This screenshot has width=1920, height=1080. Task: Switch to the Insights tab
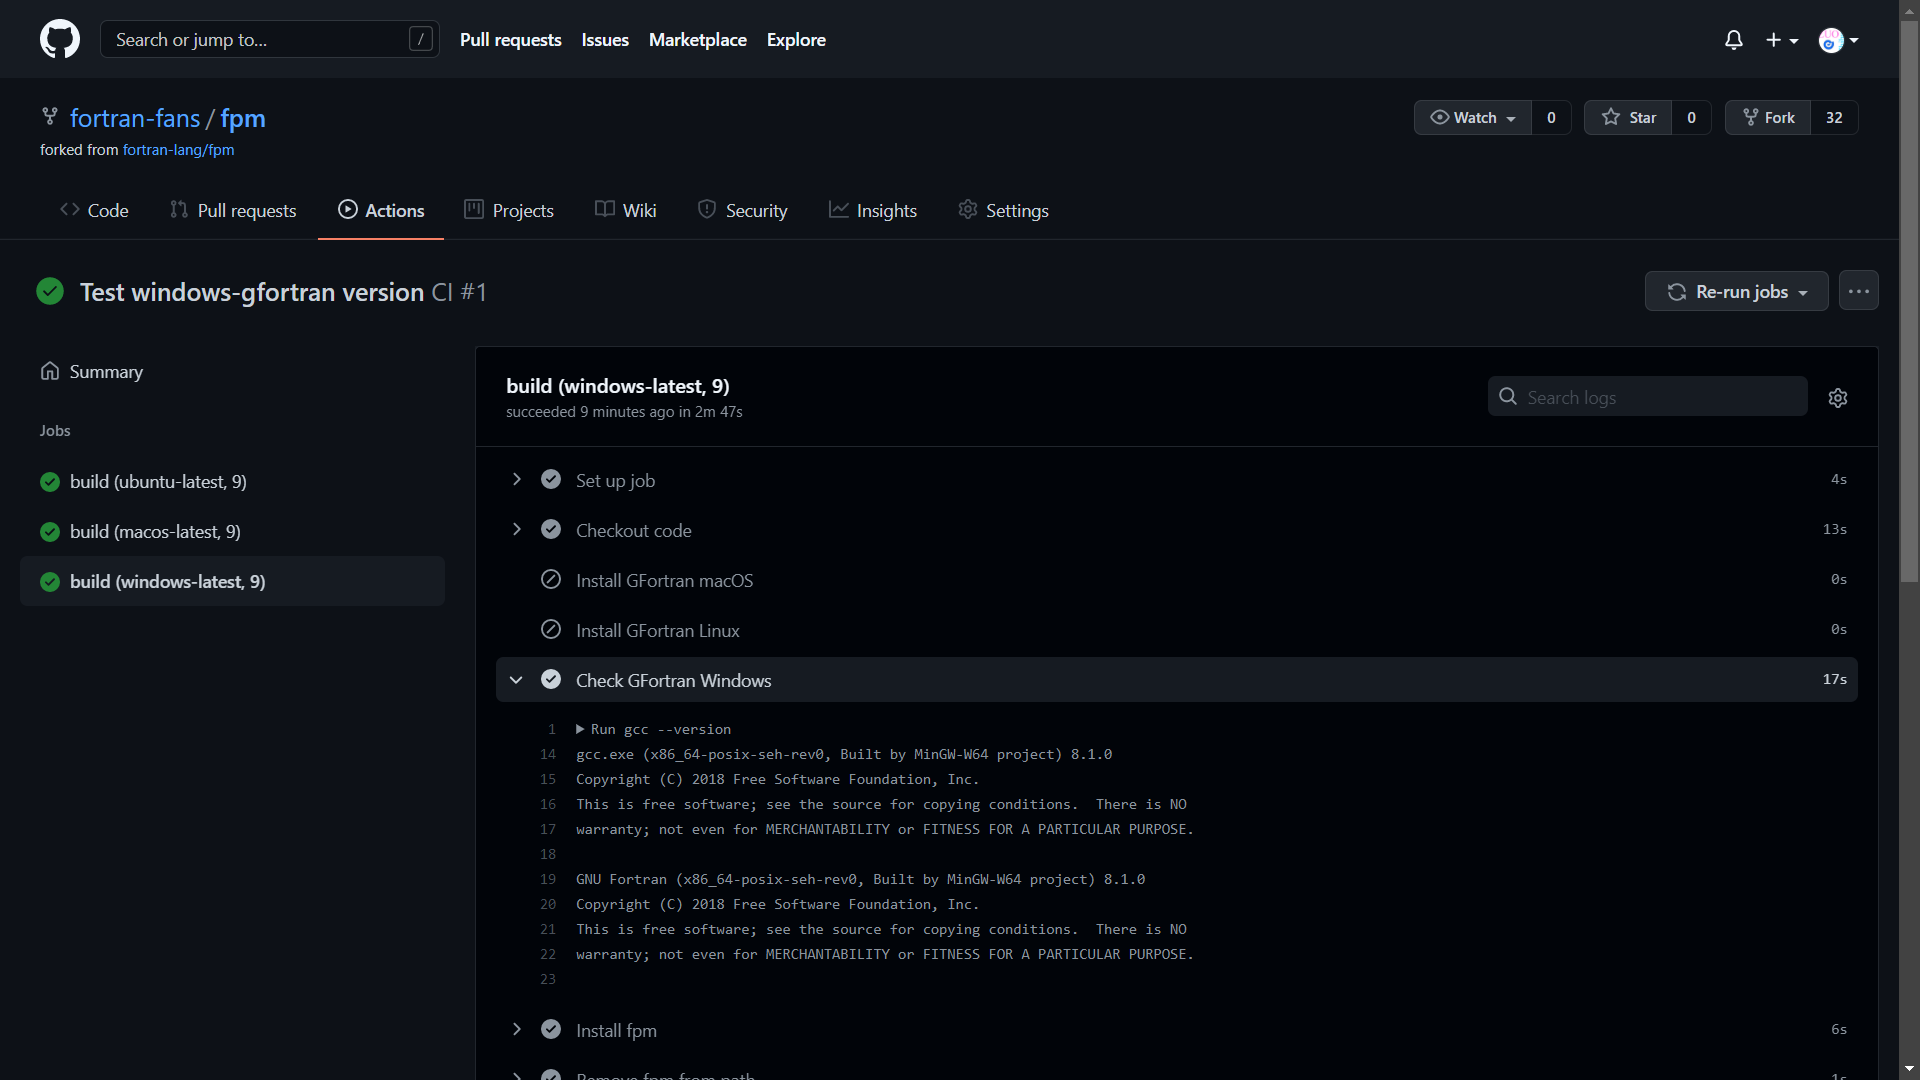tap(873, 211)
